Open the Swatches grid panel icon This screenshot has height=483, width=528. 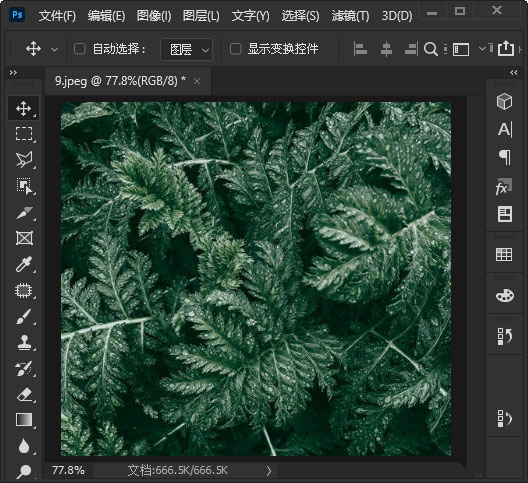(504, 254)
